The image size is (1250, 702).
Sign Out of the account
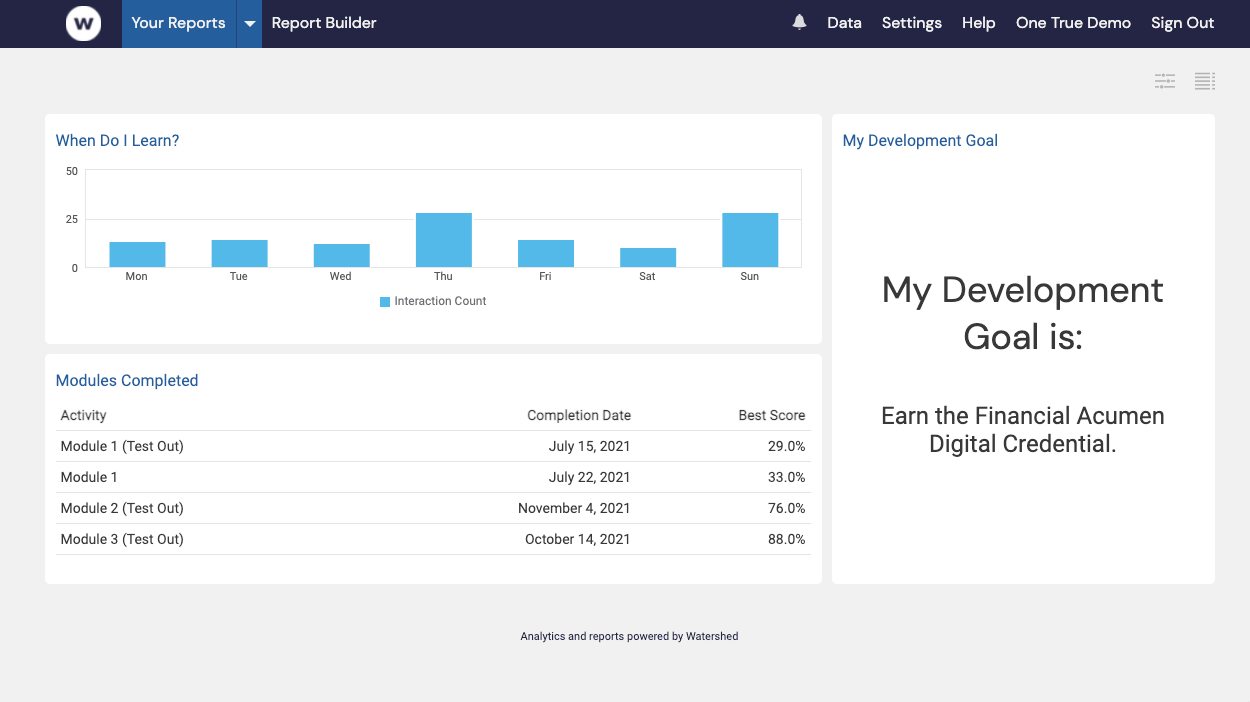point(1182,22)
